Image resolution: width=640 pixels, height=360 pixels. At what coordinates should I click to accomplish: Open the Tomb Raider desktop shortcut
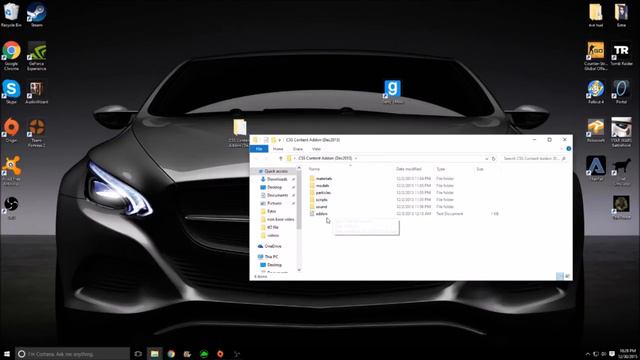coord(621,53)
